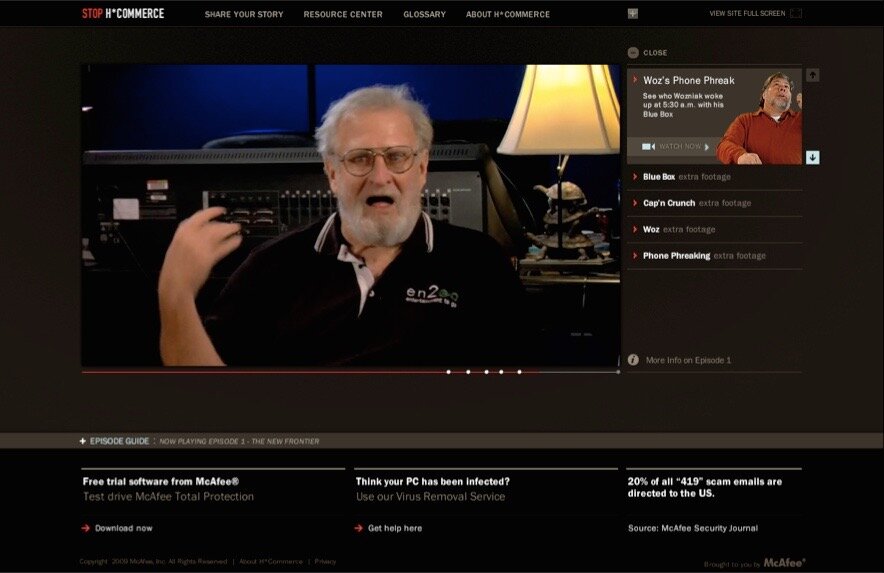Jump to the third chapter dot on timeline
The height and width of the screenshot is (573, 884).
(x=487, y=372)
